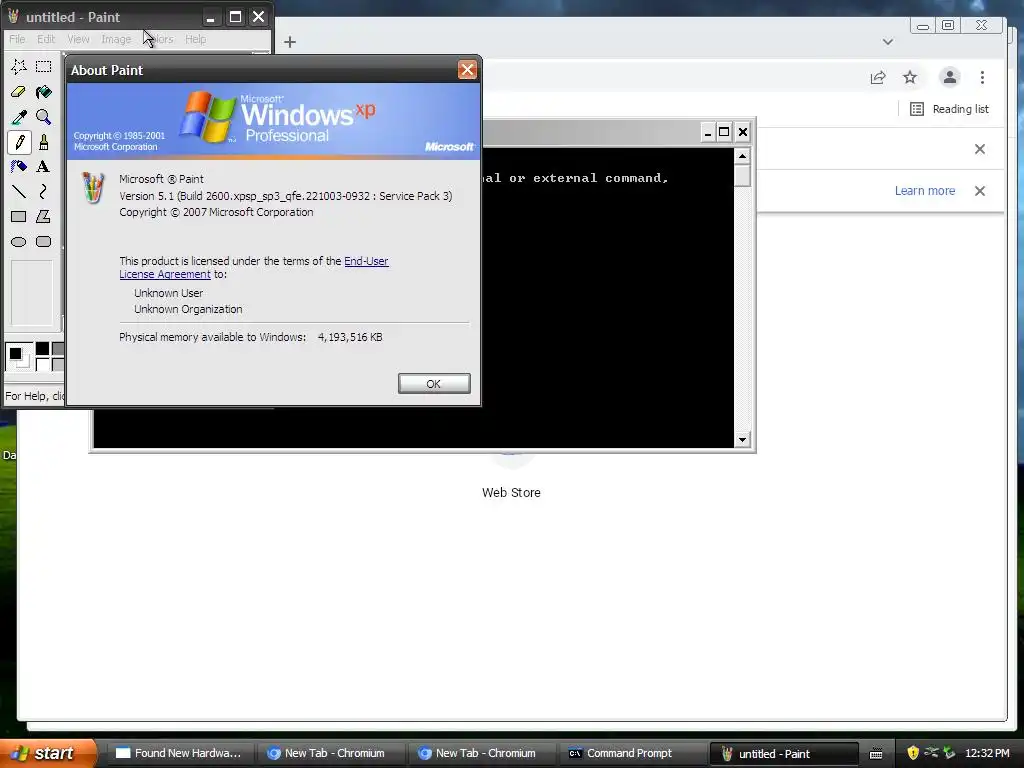
Task: Select the Free-Form Select tool in Paint
Action: point(18,67)
